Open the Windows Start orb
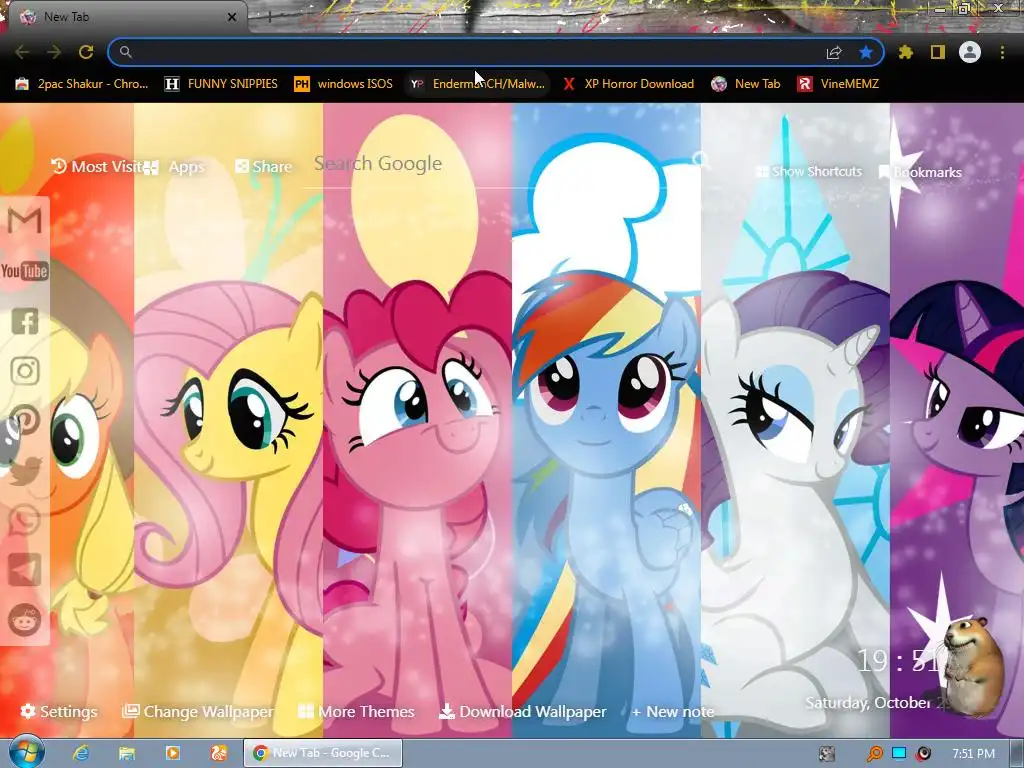Viewport: 1024px width, 768px height. pyautogui.click(x=26, y=752)
